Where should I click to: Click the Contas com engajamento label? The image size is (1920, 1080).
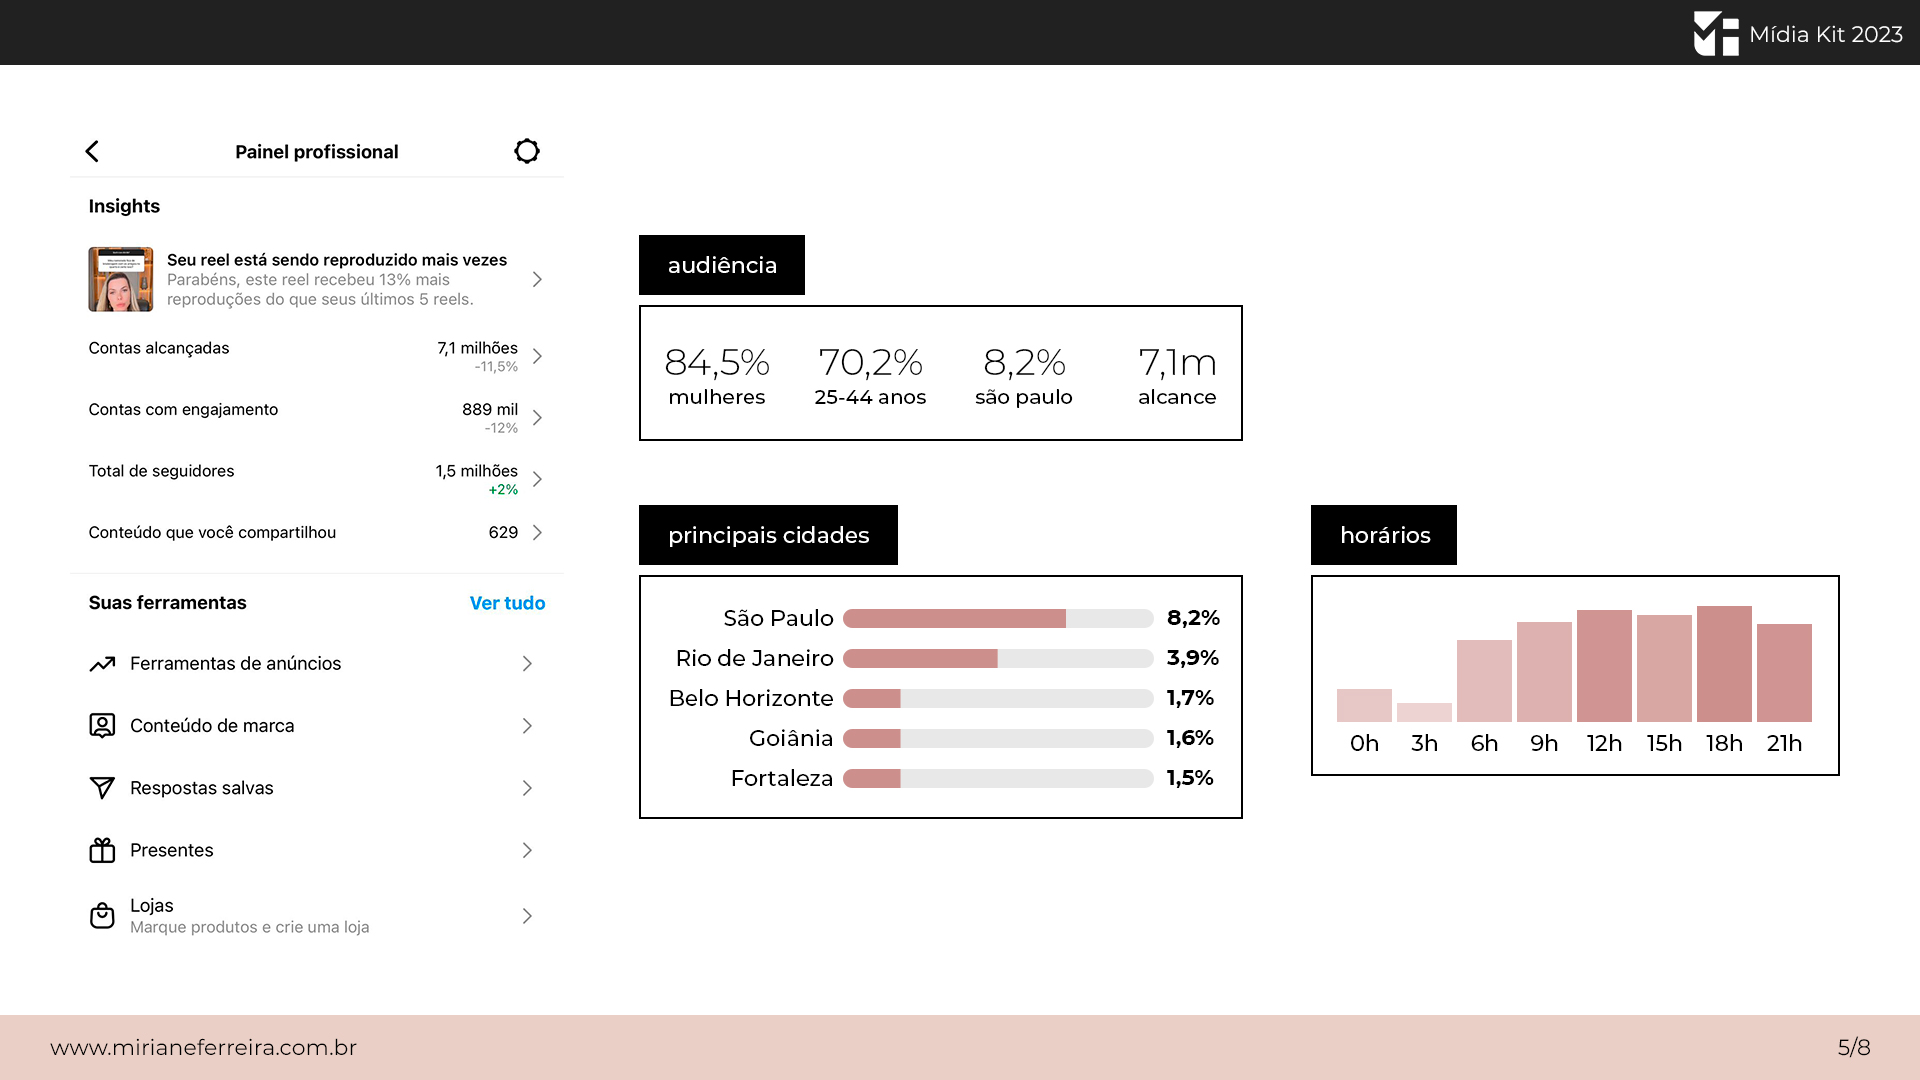[183, 409]
